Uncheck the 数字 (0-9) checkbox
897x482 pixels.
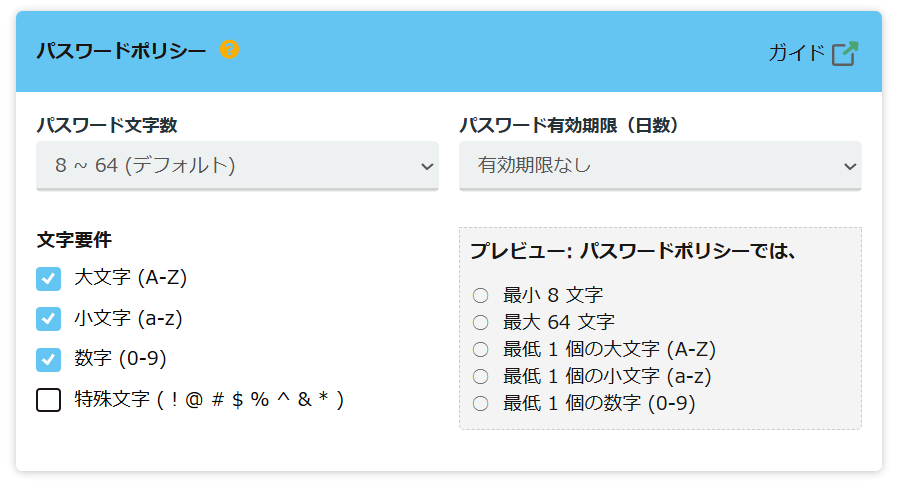point(49,359)
